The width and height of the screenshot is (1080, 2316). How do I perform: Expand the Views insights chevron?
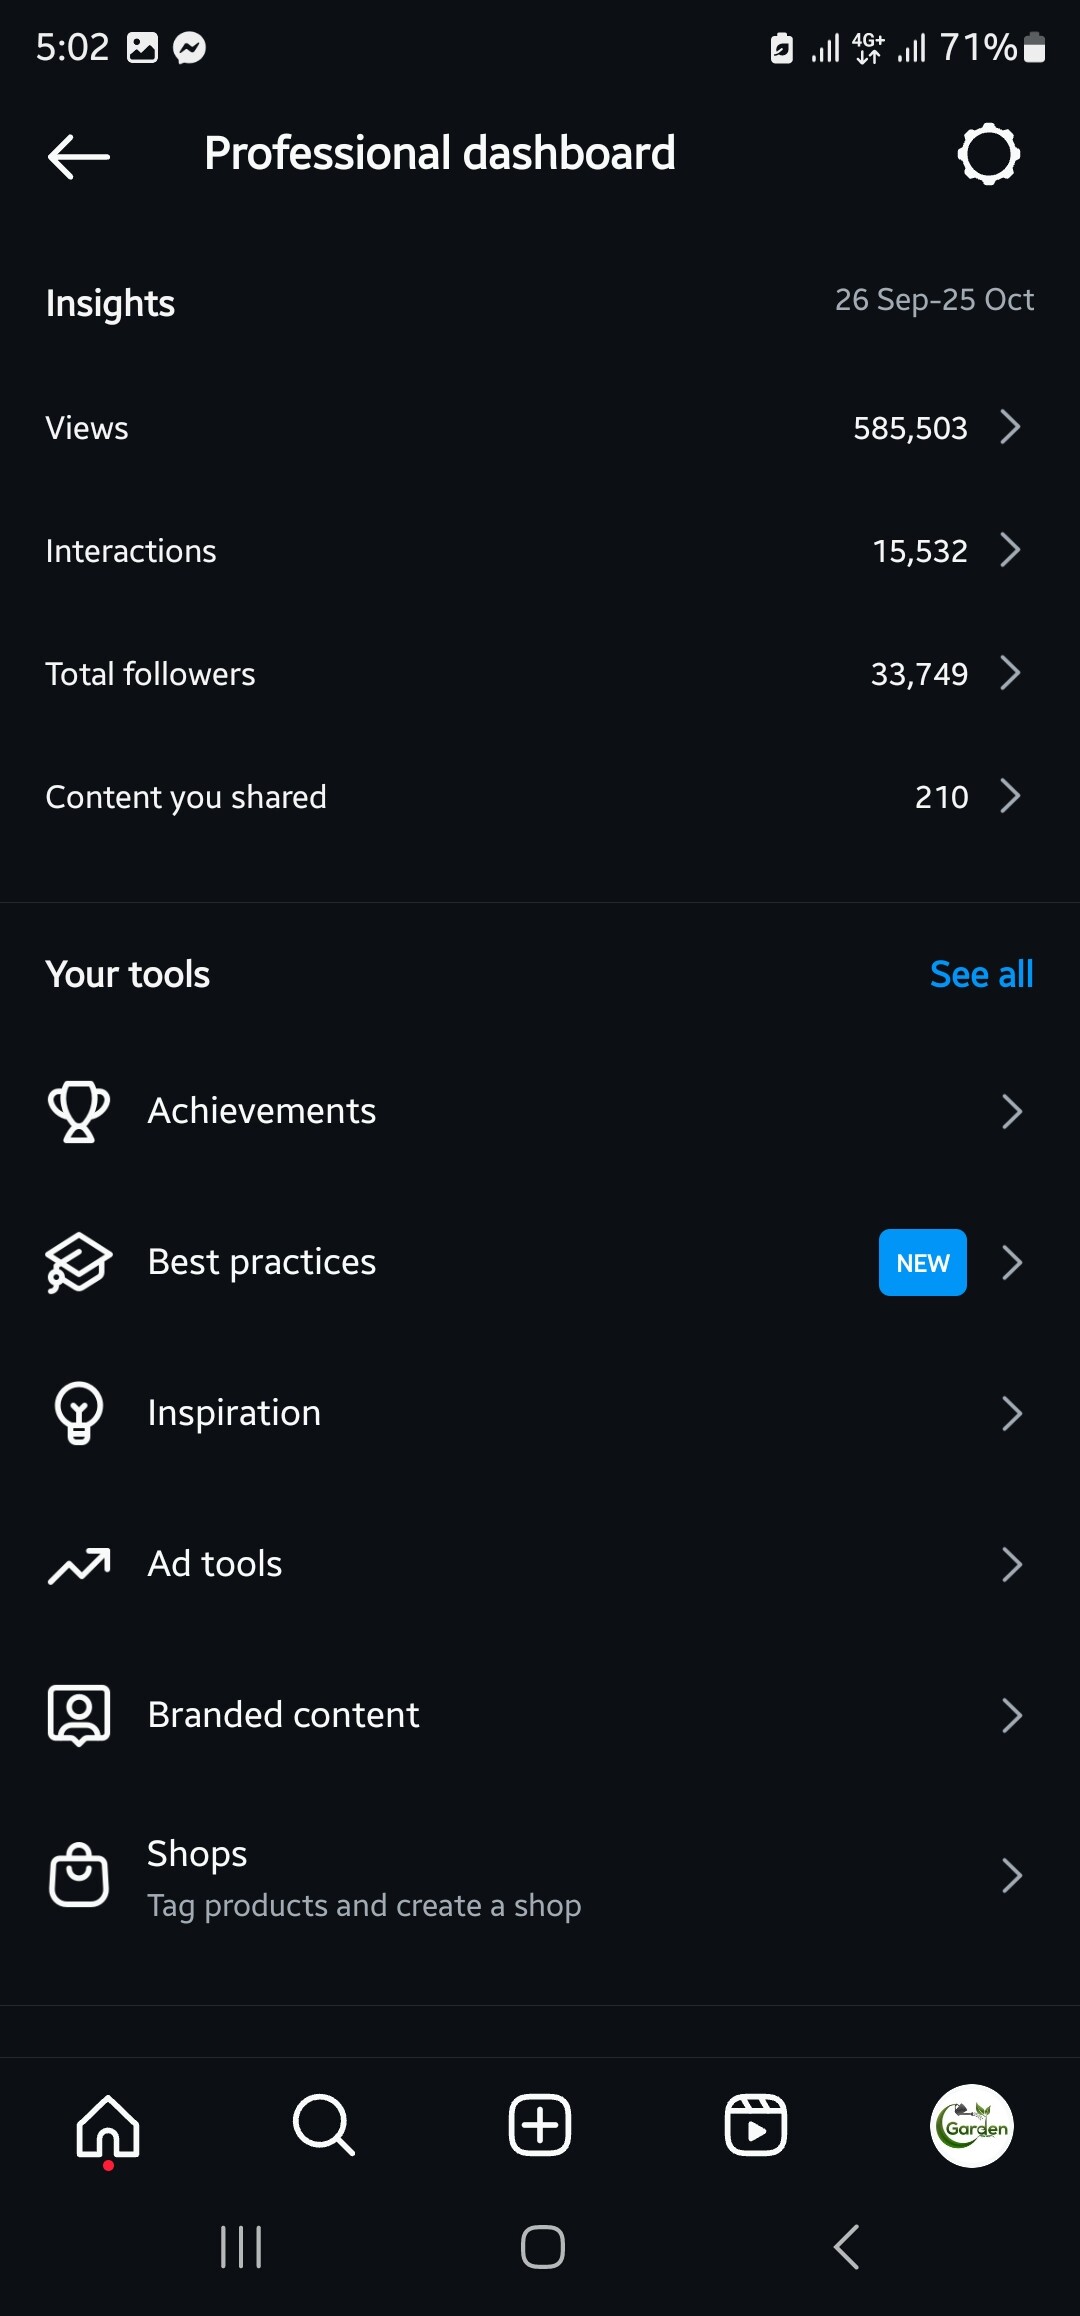pyautogui.click(x=1011, y=427)
